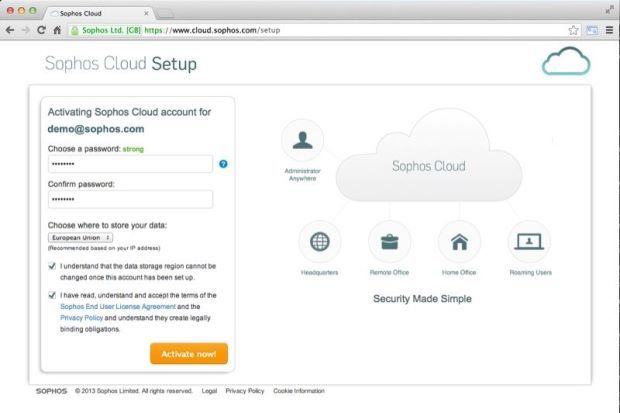Click the browser forward arrow
The image size is (620, 413).
25,30
